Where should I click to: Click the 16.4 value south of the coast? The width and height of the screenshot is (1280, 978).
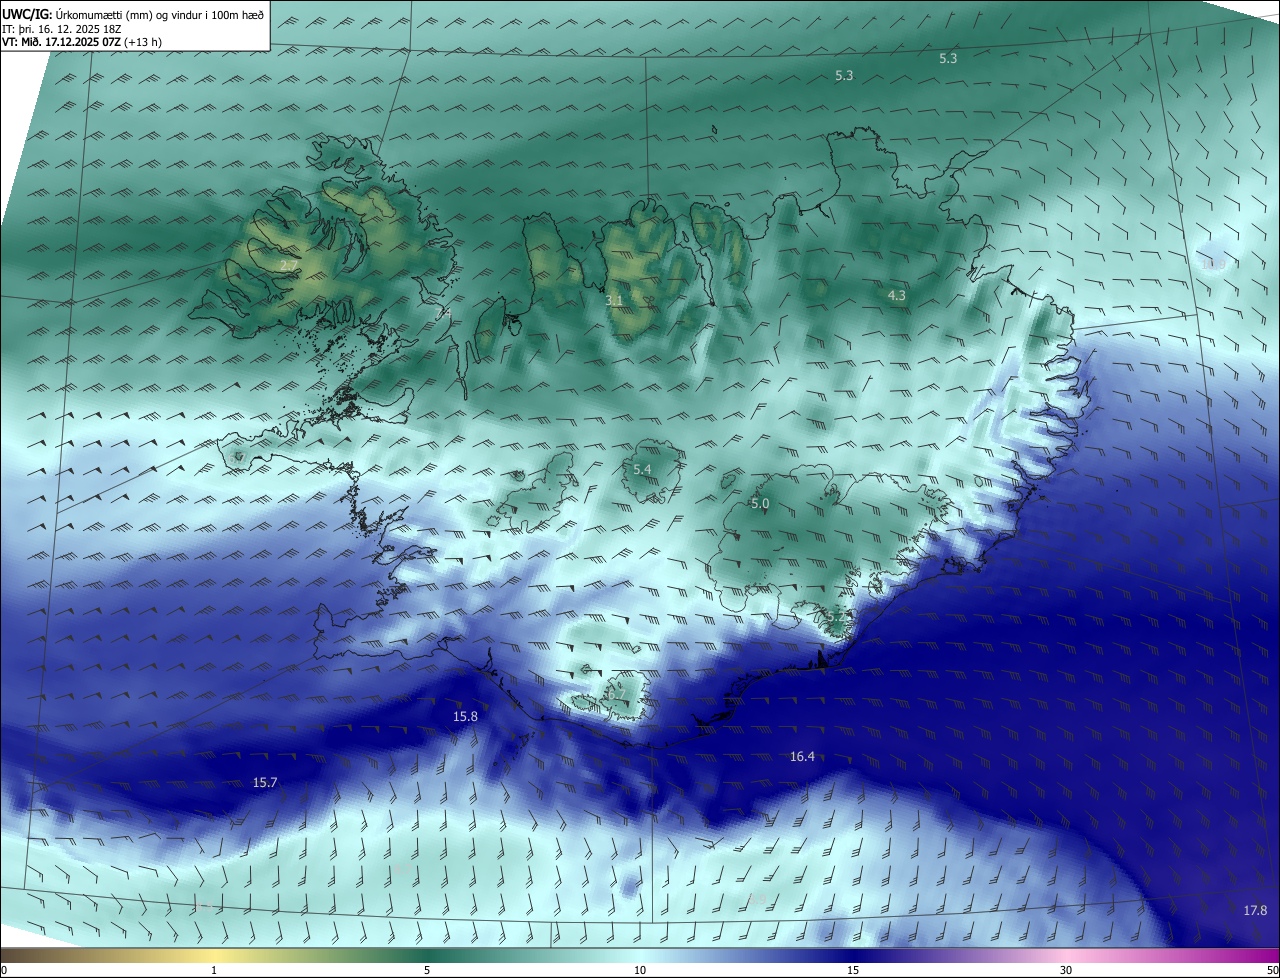tap(802, 756)
